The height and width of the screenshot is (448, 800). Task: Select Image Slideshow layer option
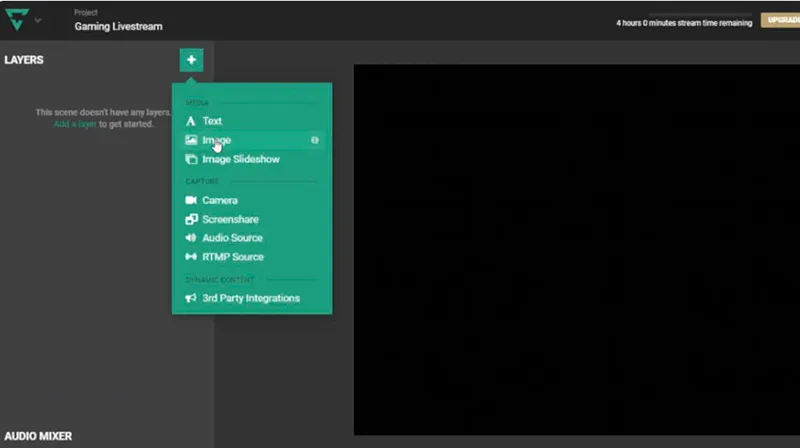point(253,159)
